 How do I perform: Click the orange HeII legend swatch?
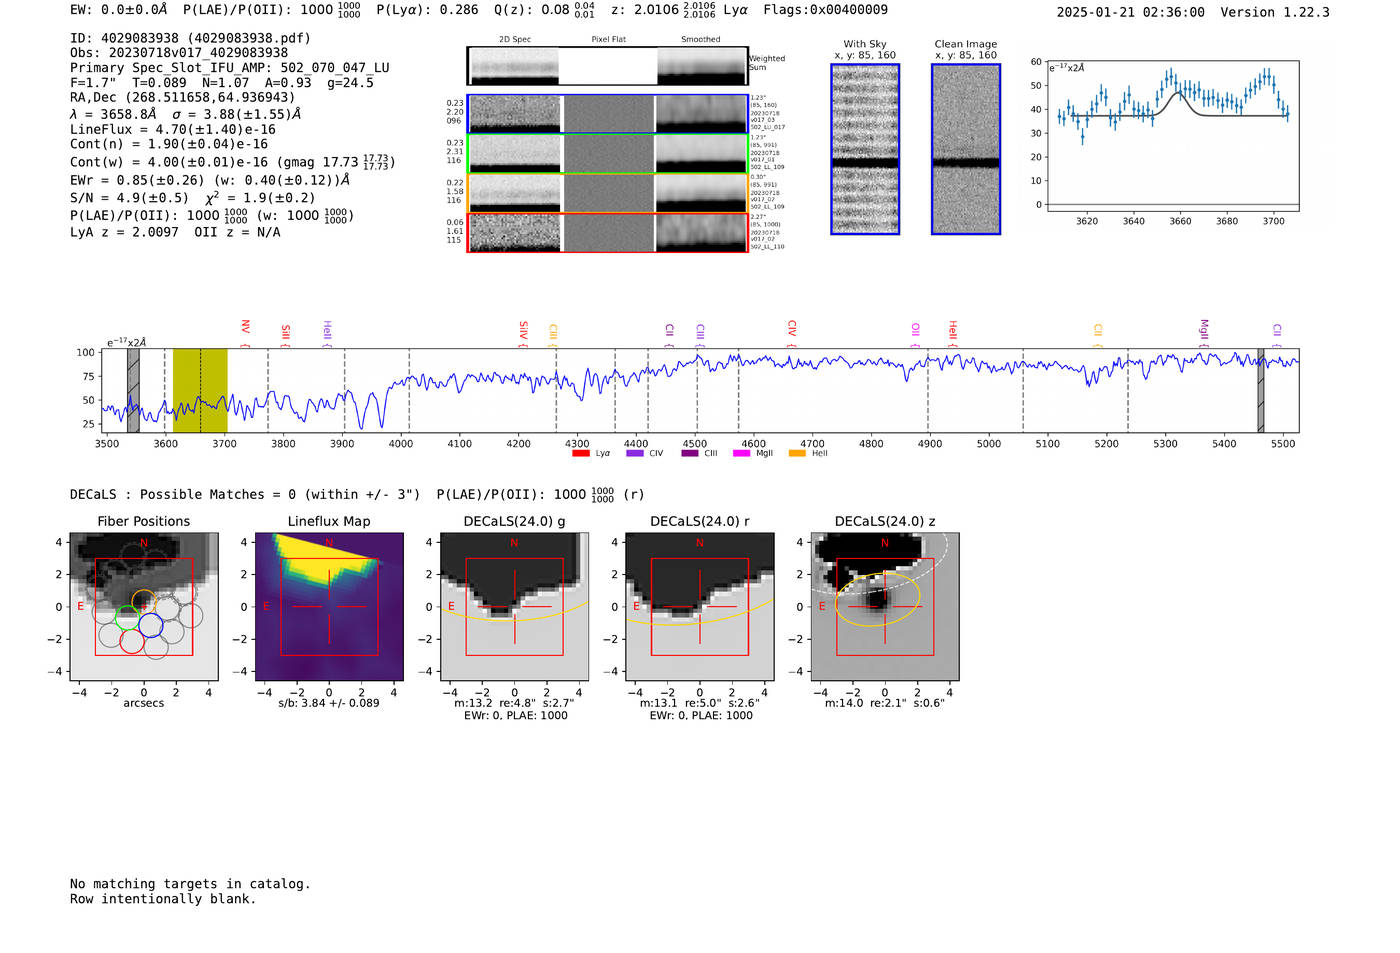[797, 453]
